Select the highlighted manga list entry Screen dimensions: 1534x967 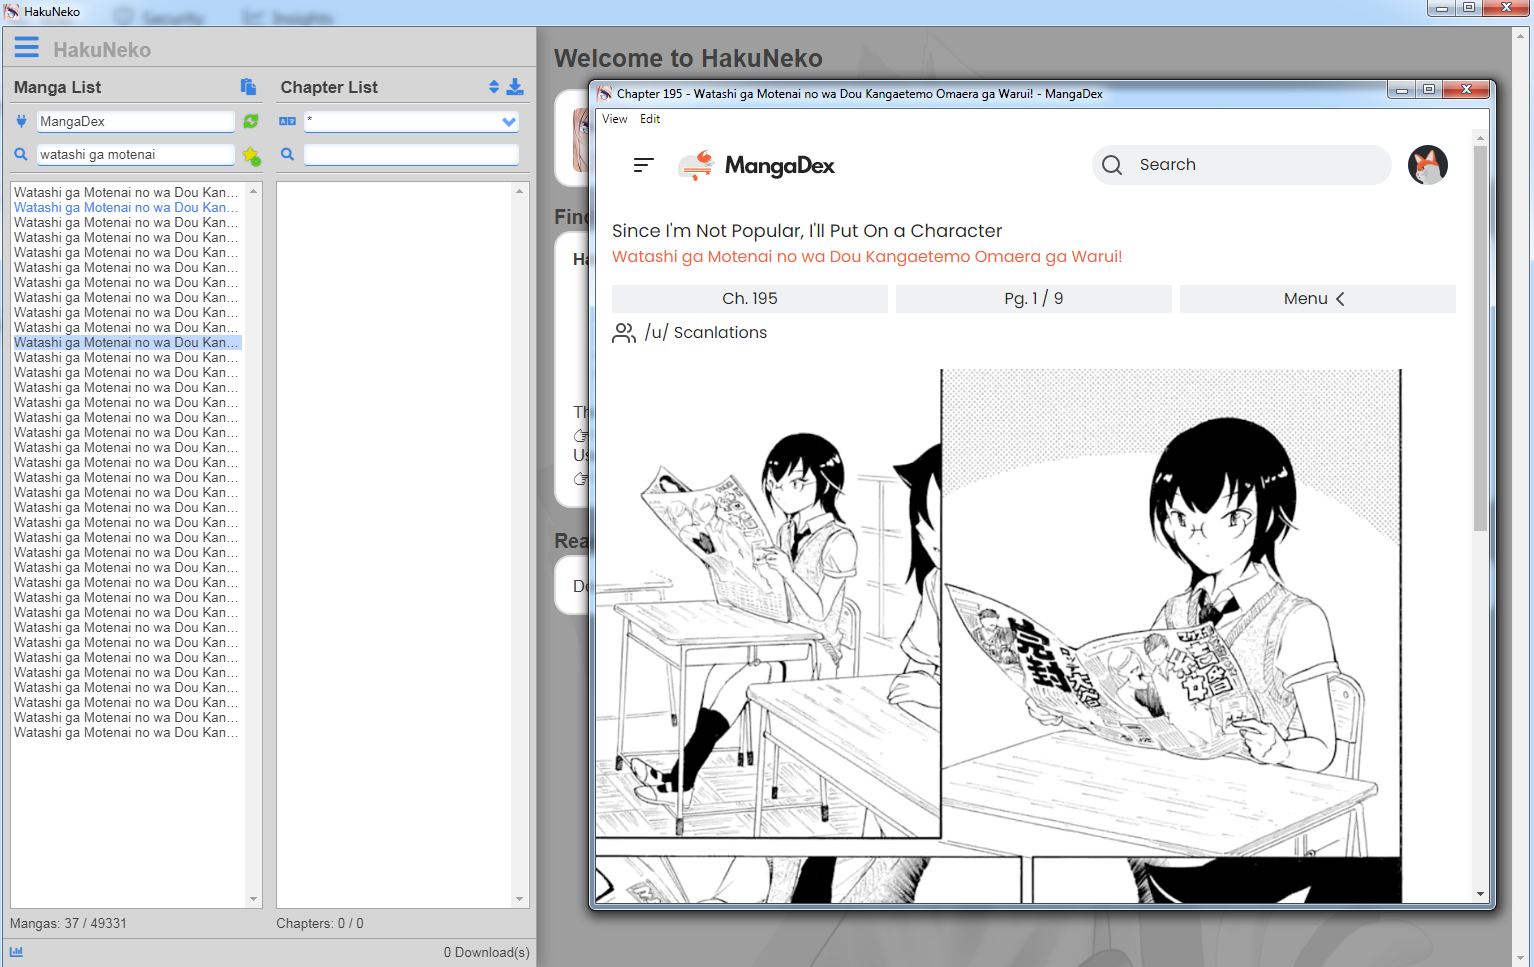click(x=126, y=343)
